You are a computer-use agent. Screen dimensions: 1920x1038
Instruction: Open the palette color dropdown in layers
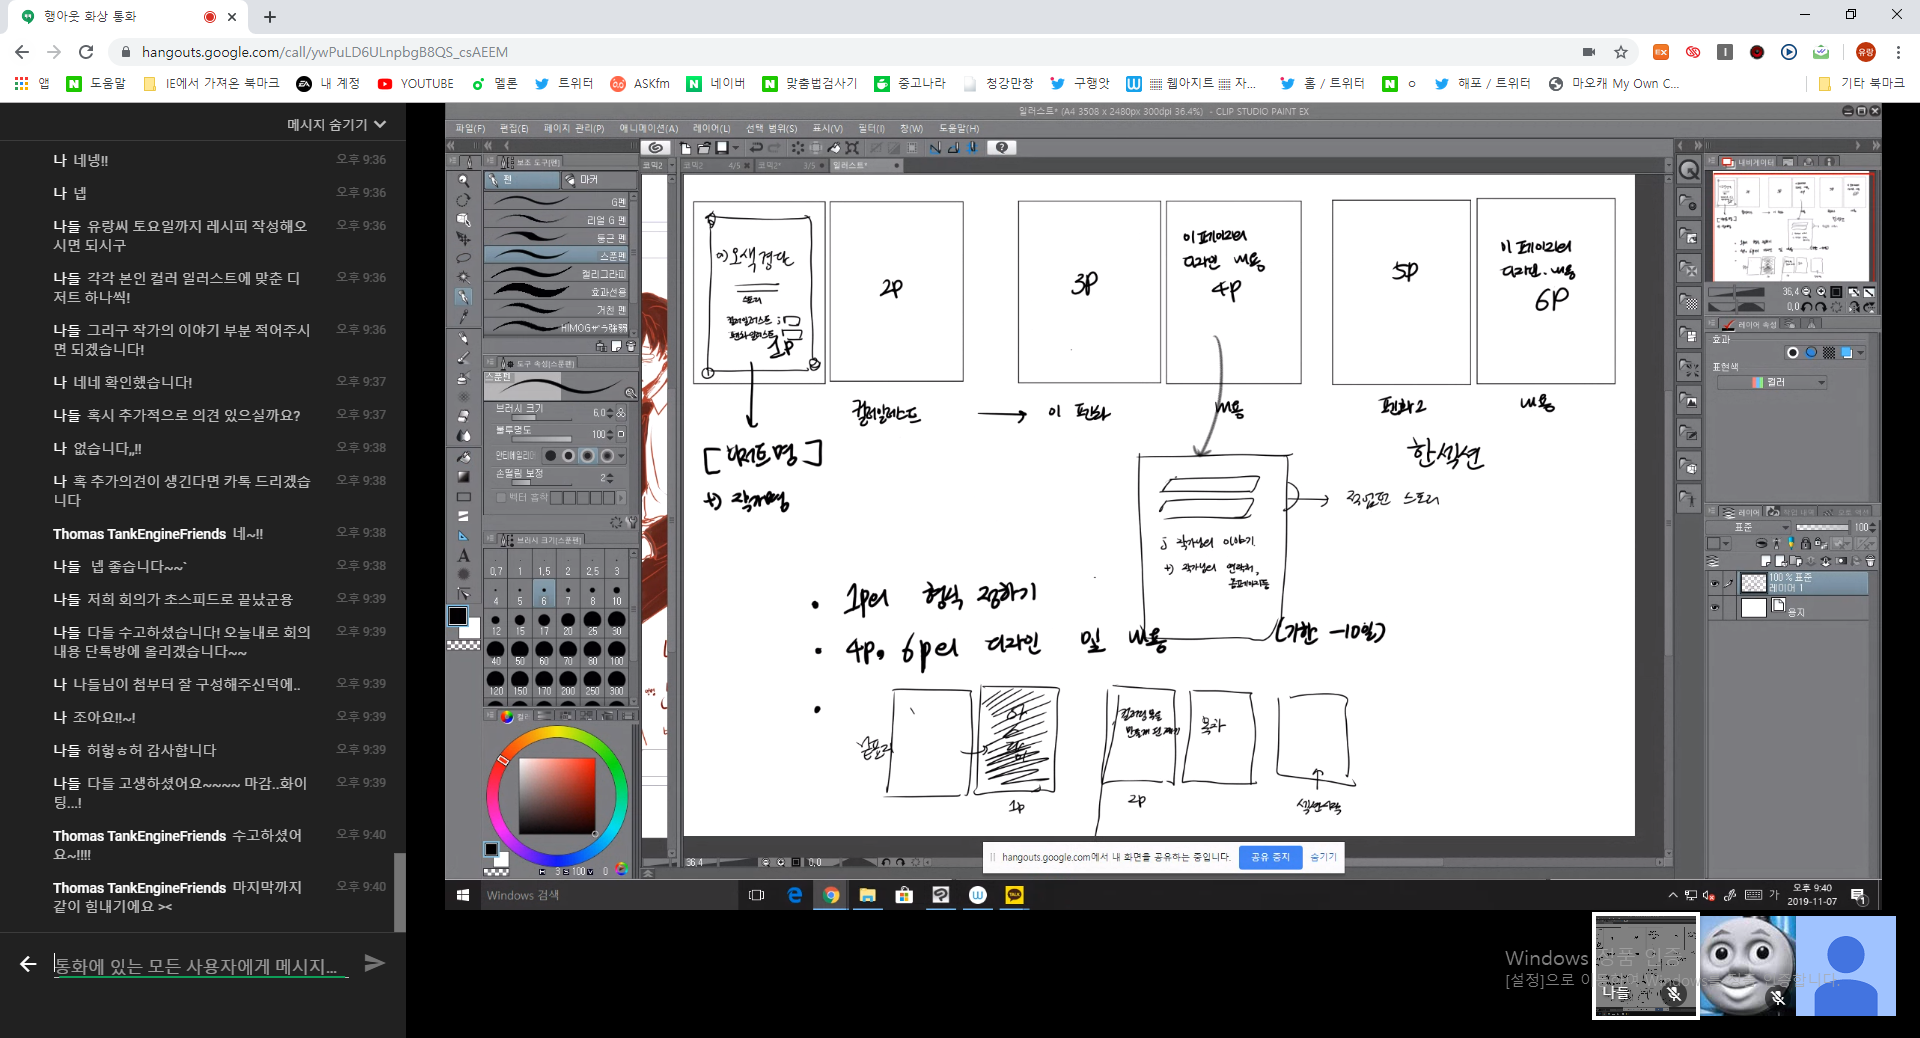coord(1726,544)
